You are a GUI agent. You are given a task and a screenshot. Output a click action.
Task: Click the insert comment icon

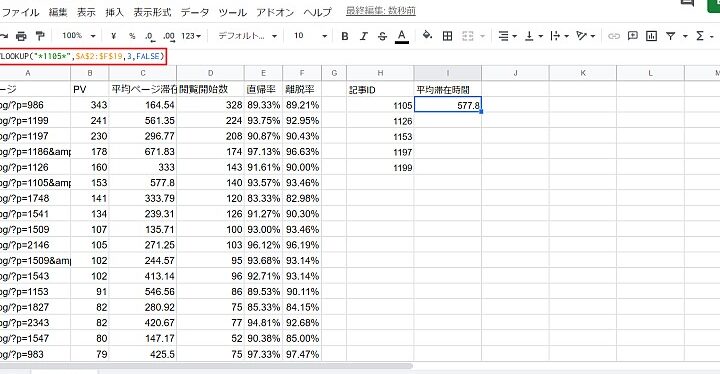pyautogui.click(x=632, y=36)
